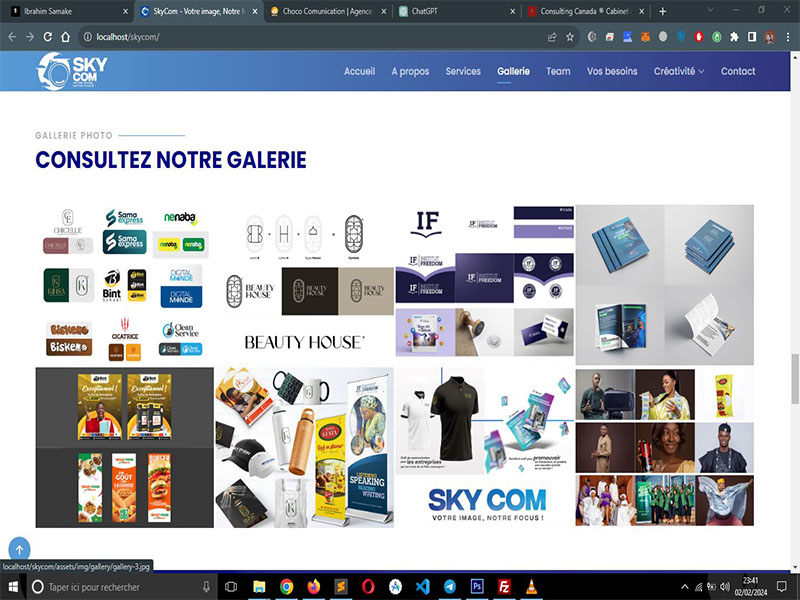Screen dimensions: 800x600
Task: Click the Task View taskbar icon
Action: click(231, 587)
